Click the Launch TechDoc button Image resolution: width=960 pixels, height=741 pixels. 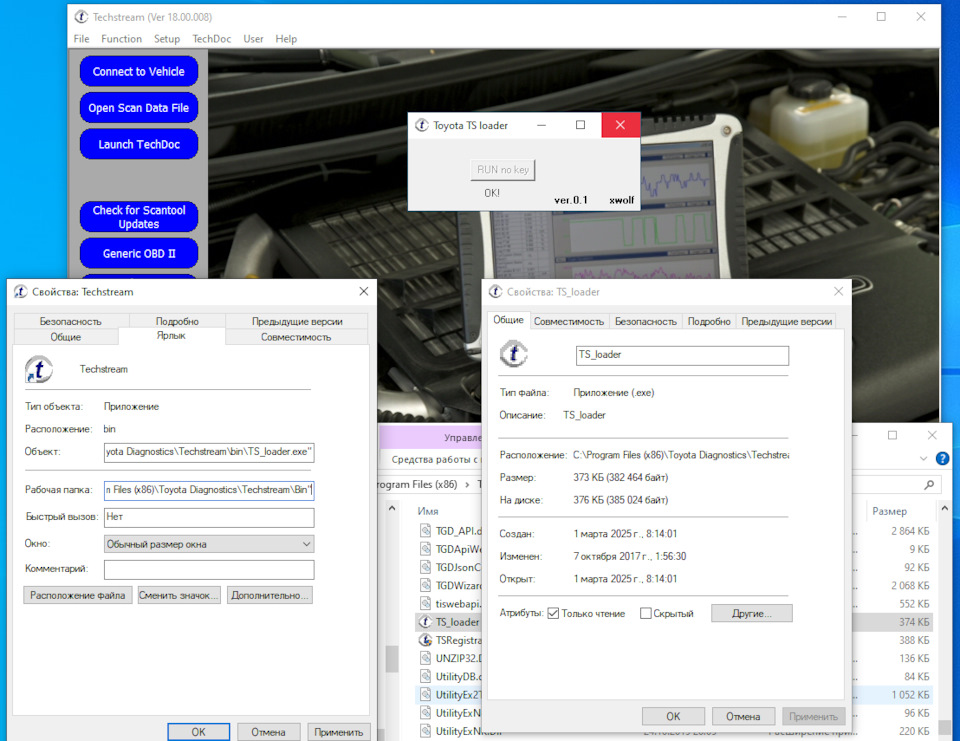tap(139, 145)
